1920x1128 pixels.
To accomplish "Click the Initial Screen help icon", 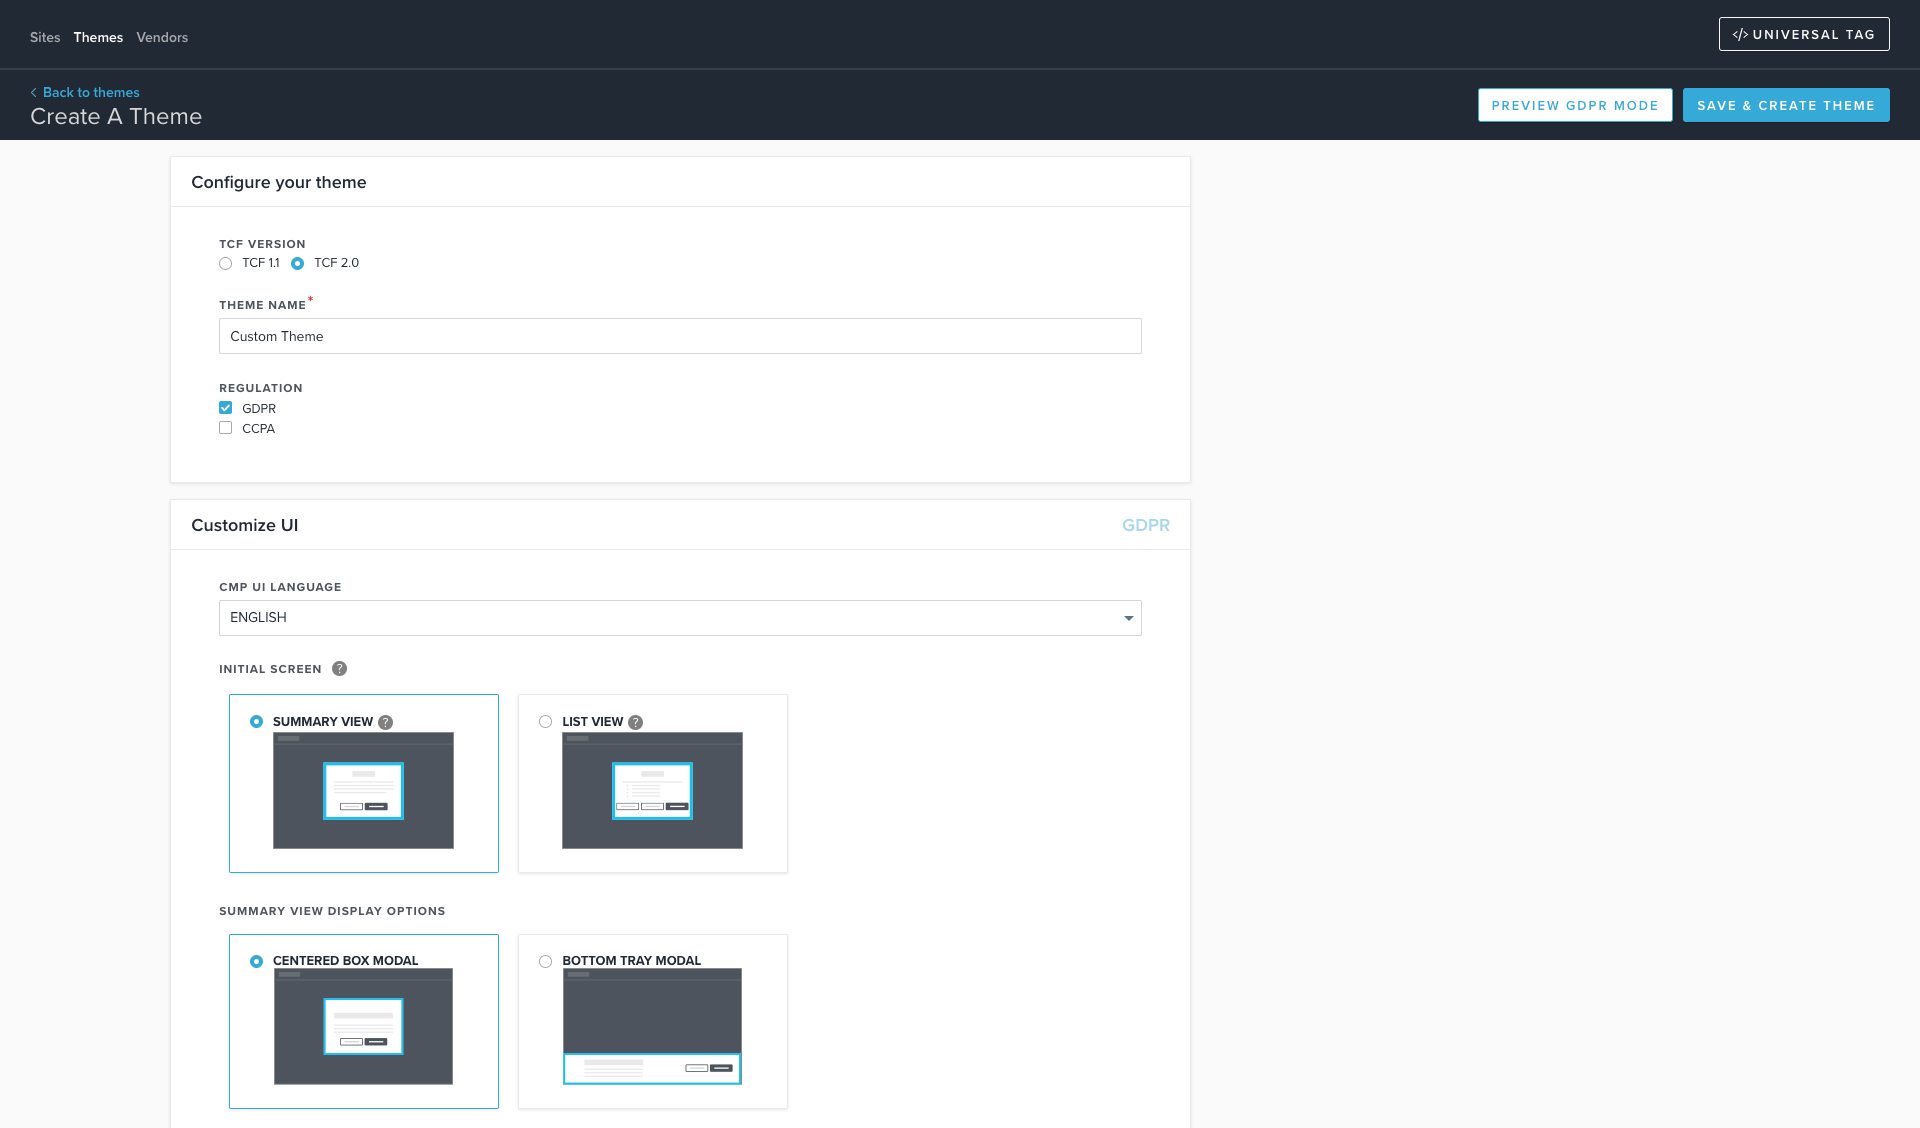I will (339, 669).
